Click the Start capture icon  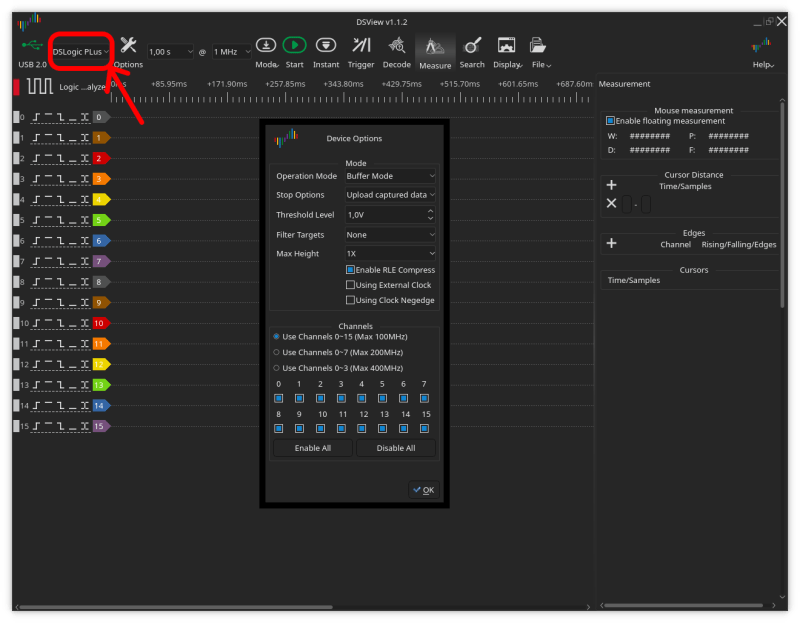pos(293,44)
